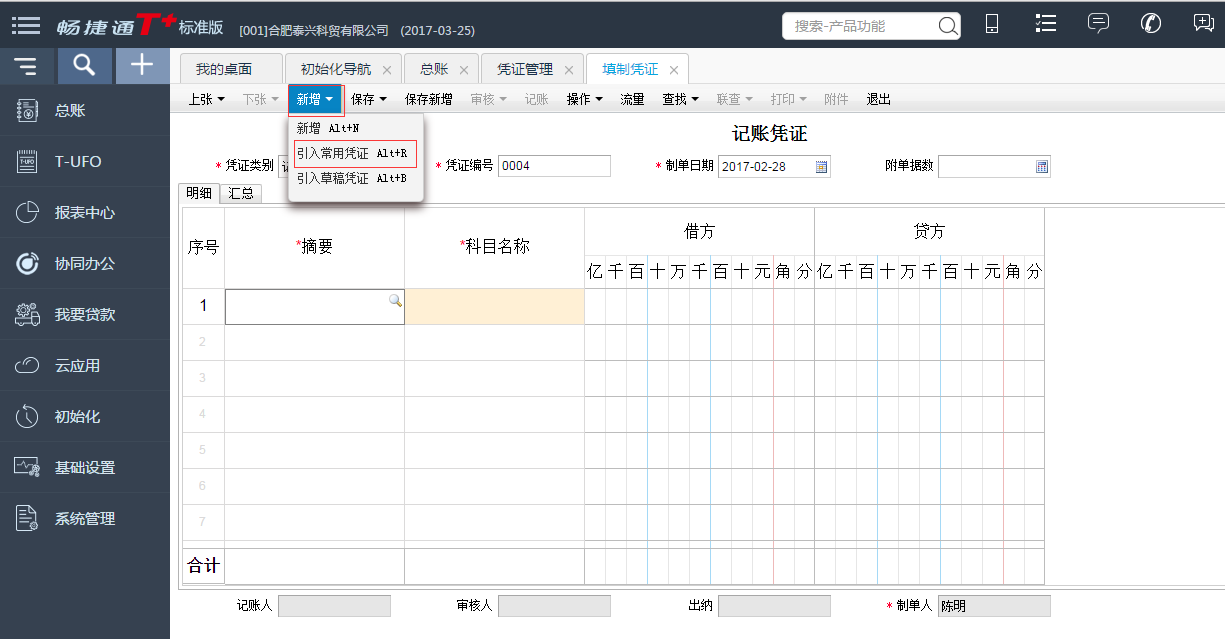Open the task list icon in header
This screenshot has width=1225, height=639.
[x=1046, y=25]
